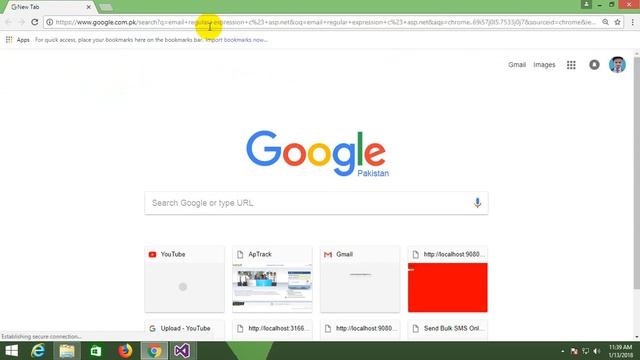Viewport: 640px width, 360px height.
Task: Click the Import bookmarks now link
Action: (237, 40)
